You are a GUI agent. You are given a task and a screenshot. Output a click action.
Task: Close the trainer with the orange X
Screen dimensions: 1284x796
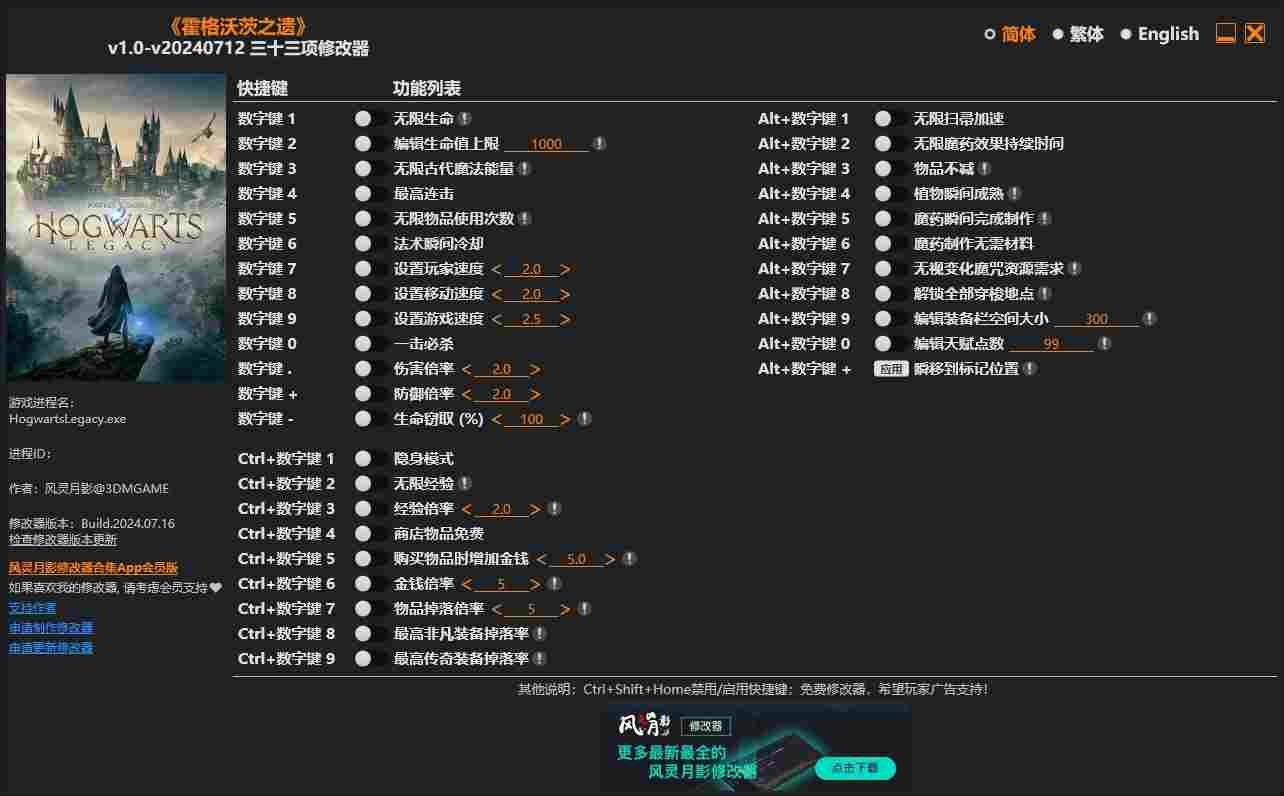coord(1255,33)
